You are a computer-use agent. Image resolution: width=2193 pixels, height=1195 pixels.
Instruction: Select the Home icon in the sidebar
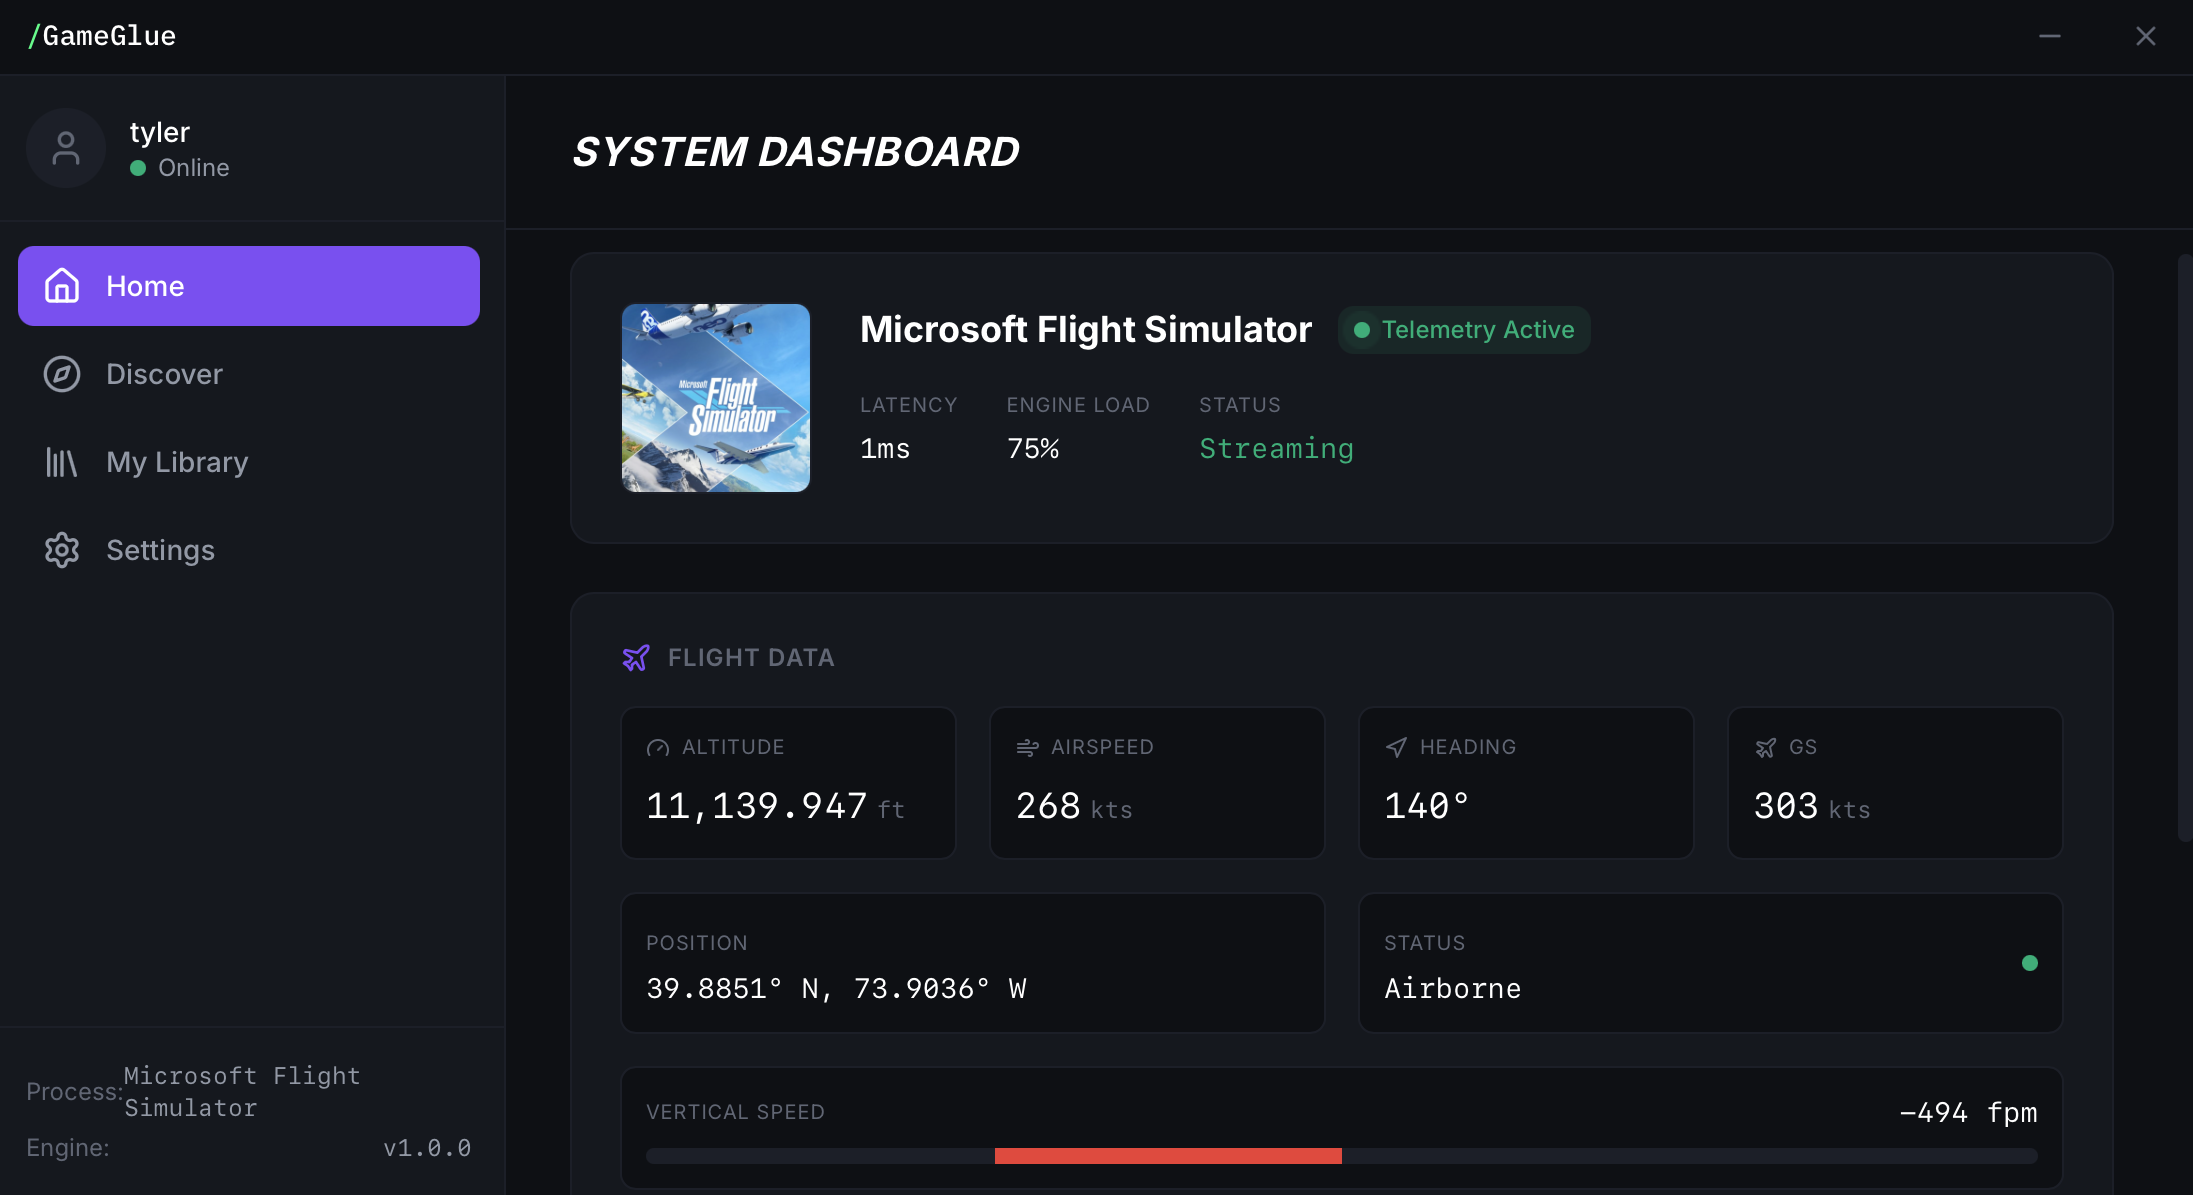[x=61, y=286]
